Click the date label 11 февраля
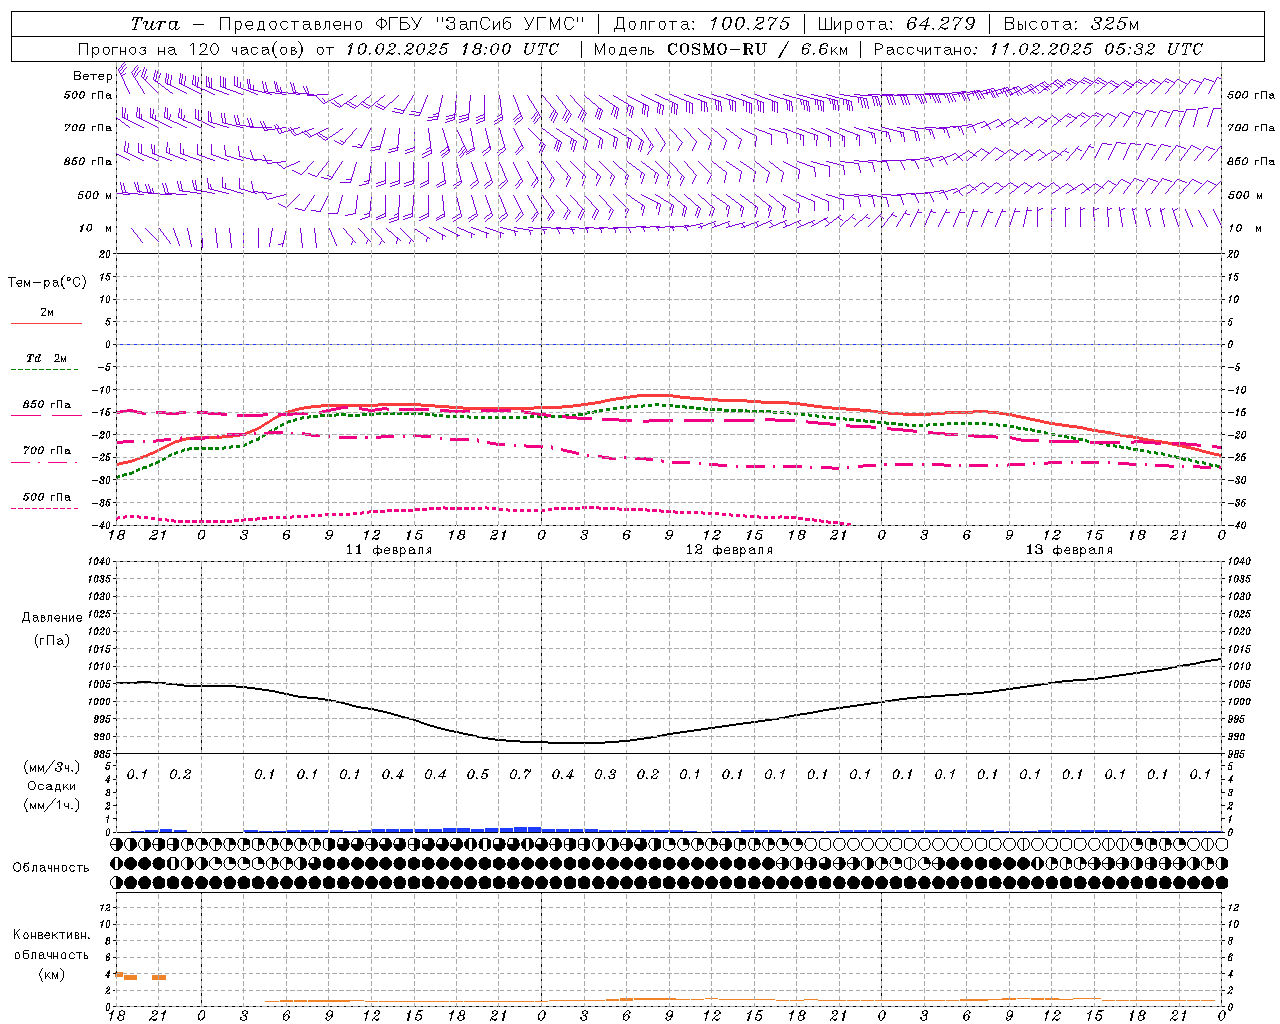This screenshot has width=1280, height=1024. (389, 550)
